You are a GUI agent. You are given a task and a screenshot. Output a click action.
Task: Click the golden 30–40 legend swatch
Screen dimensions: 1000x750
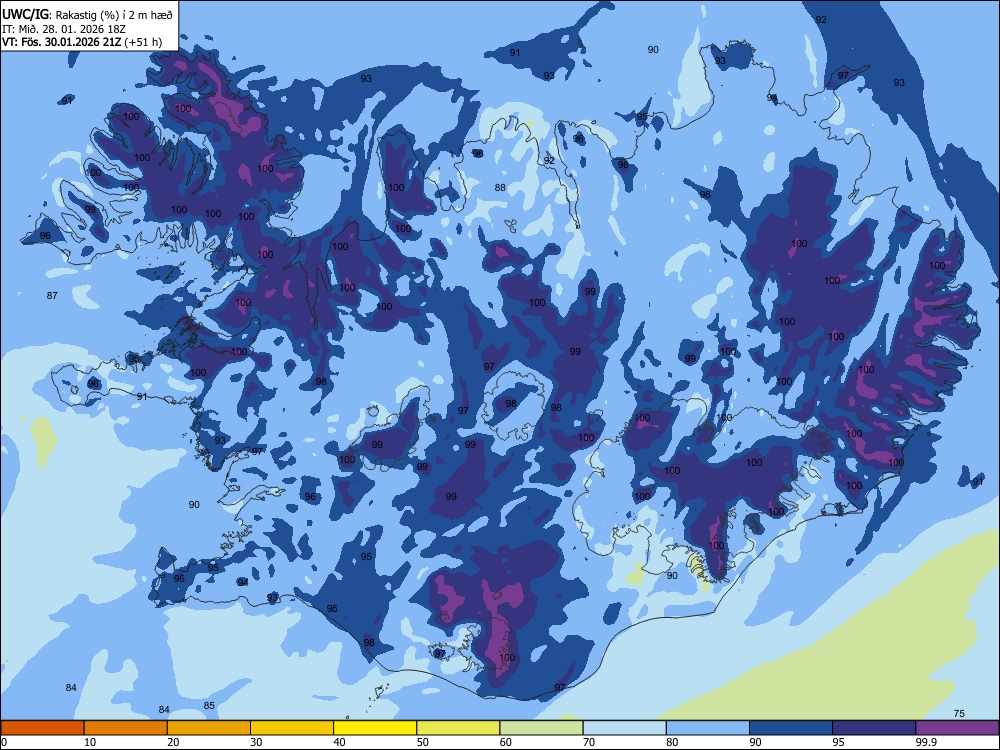click(x=292, y=728)
